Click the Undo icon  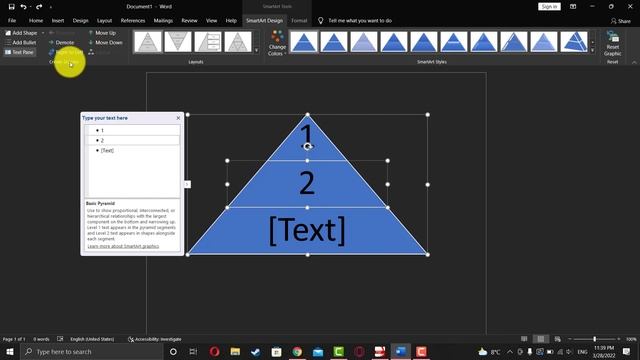pyautogui.click(x=23, y=7)
